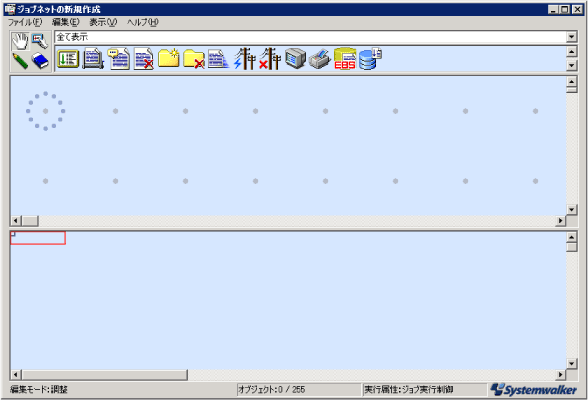Click lower pane scroll down arrow

coord(572,363)
